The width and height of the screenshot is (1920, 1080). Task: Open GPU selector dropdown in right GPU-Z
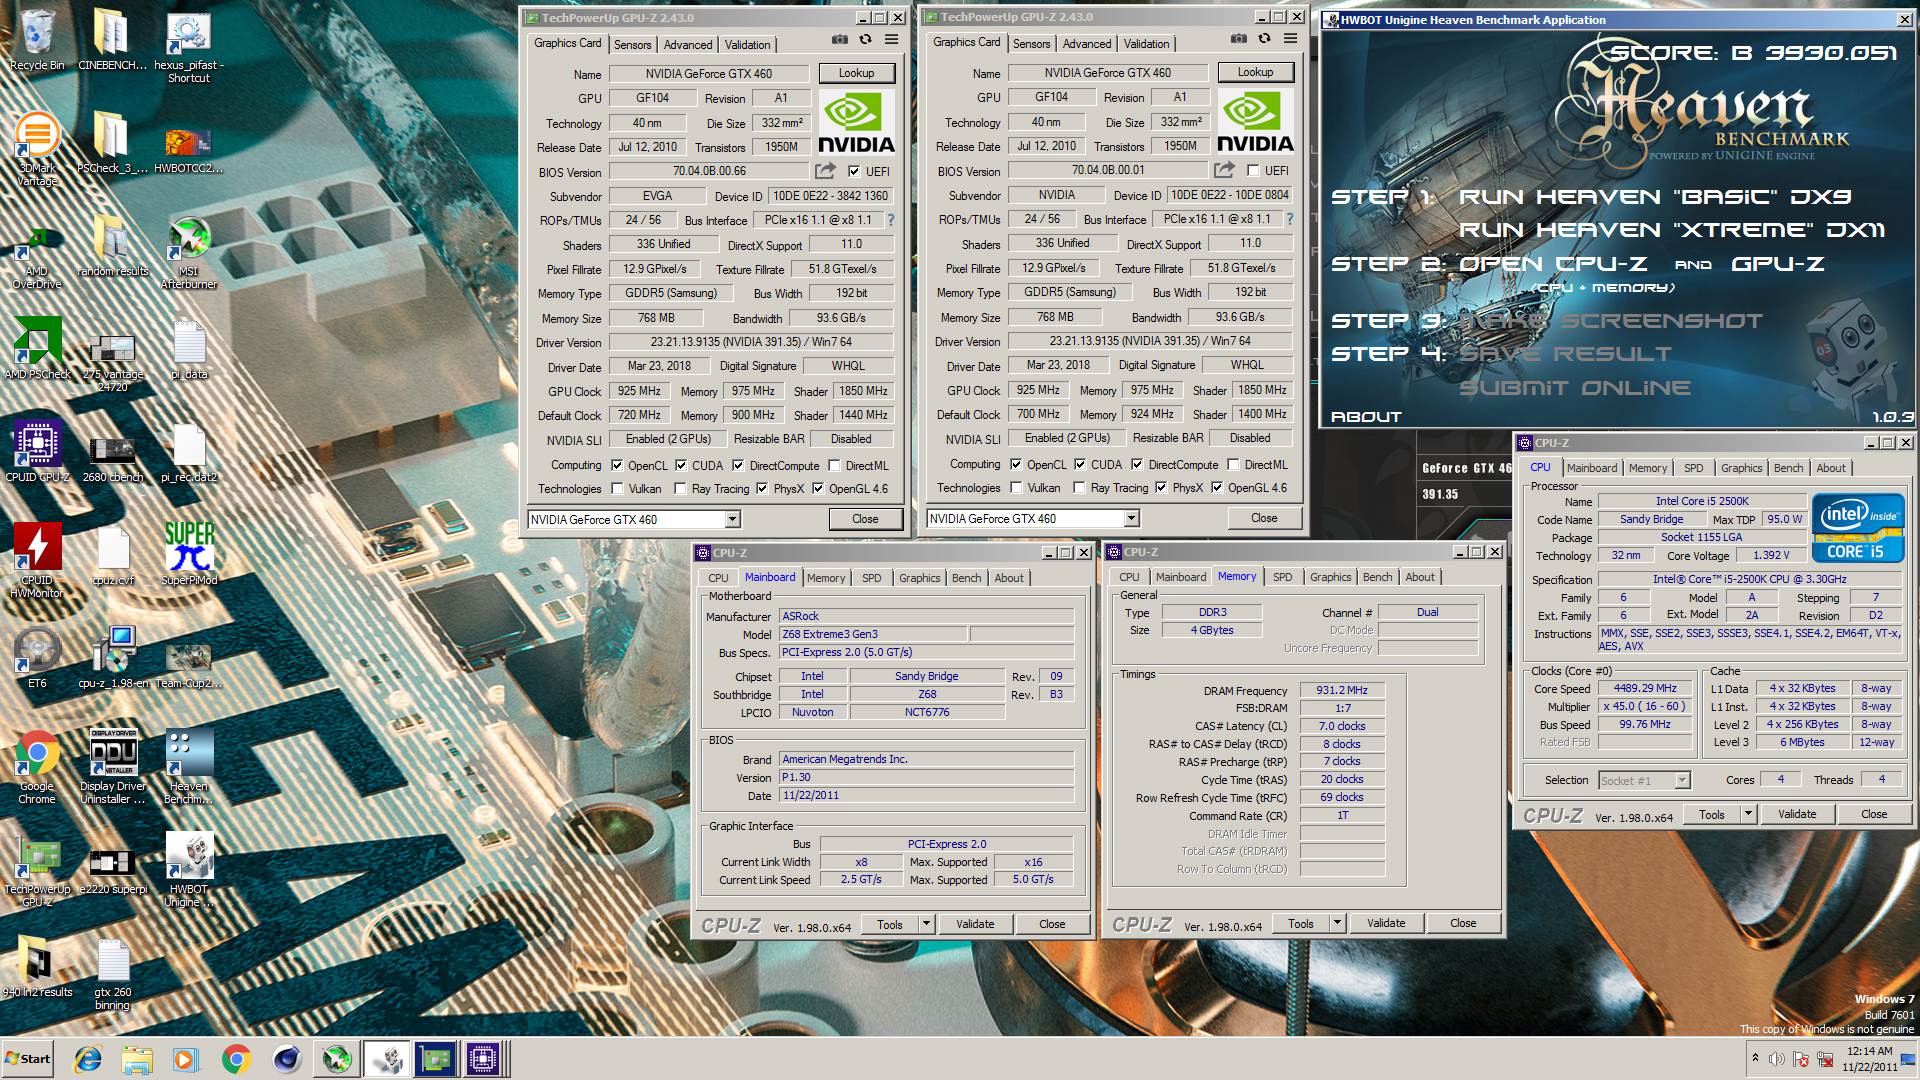pyautogui.click(x=1131, y=519)
